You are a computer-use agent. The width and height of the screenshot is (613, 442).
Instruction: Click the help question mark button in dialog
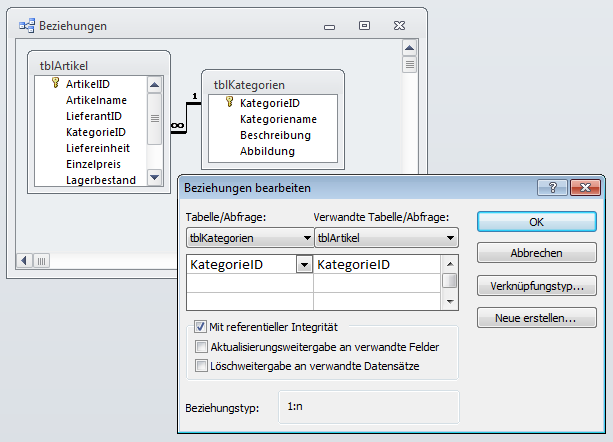click(550, 187)
